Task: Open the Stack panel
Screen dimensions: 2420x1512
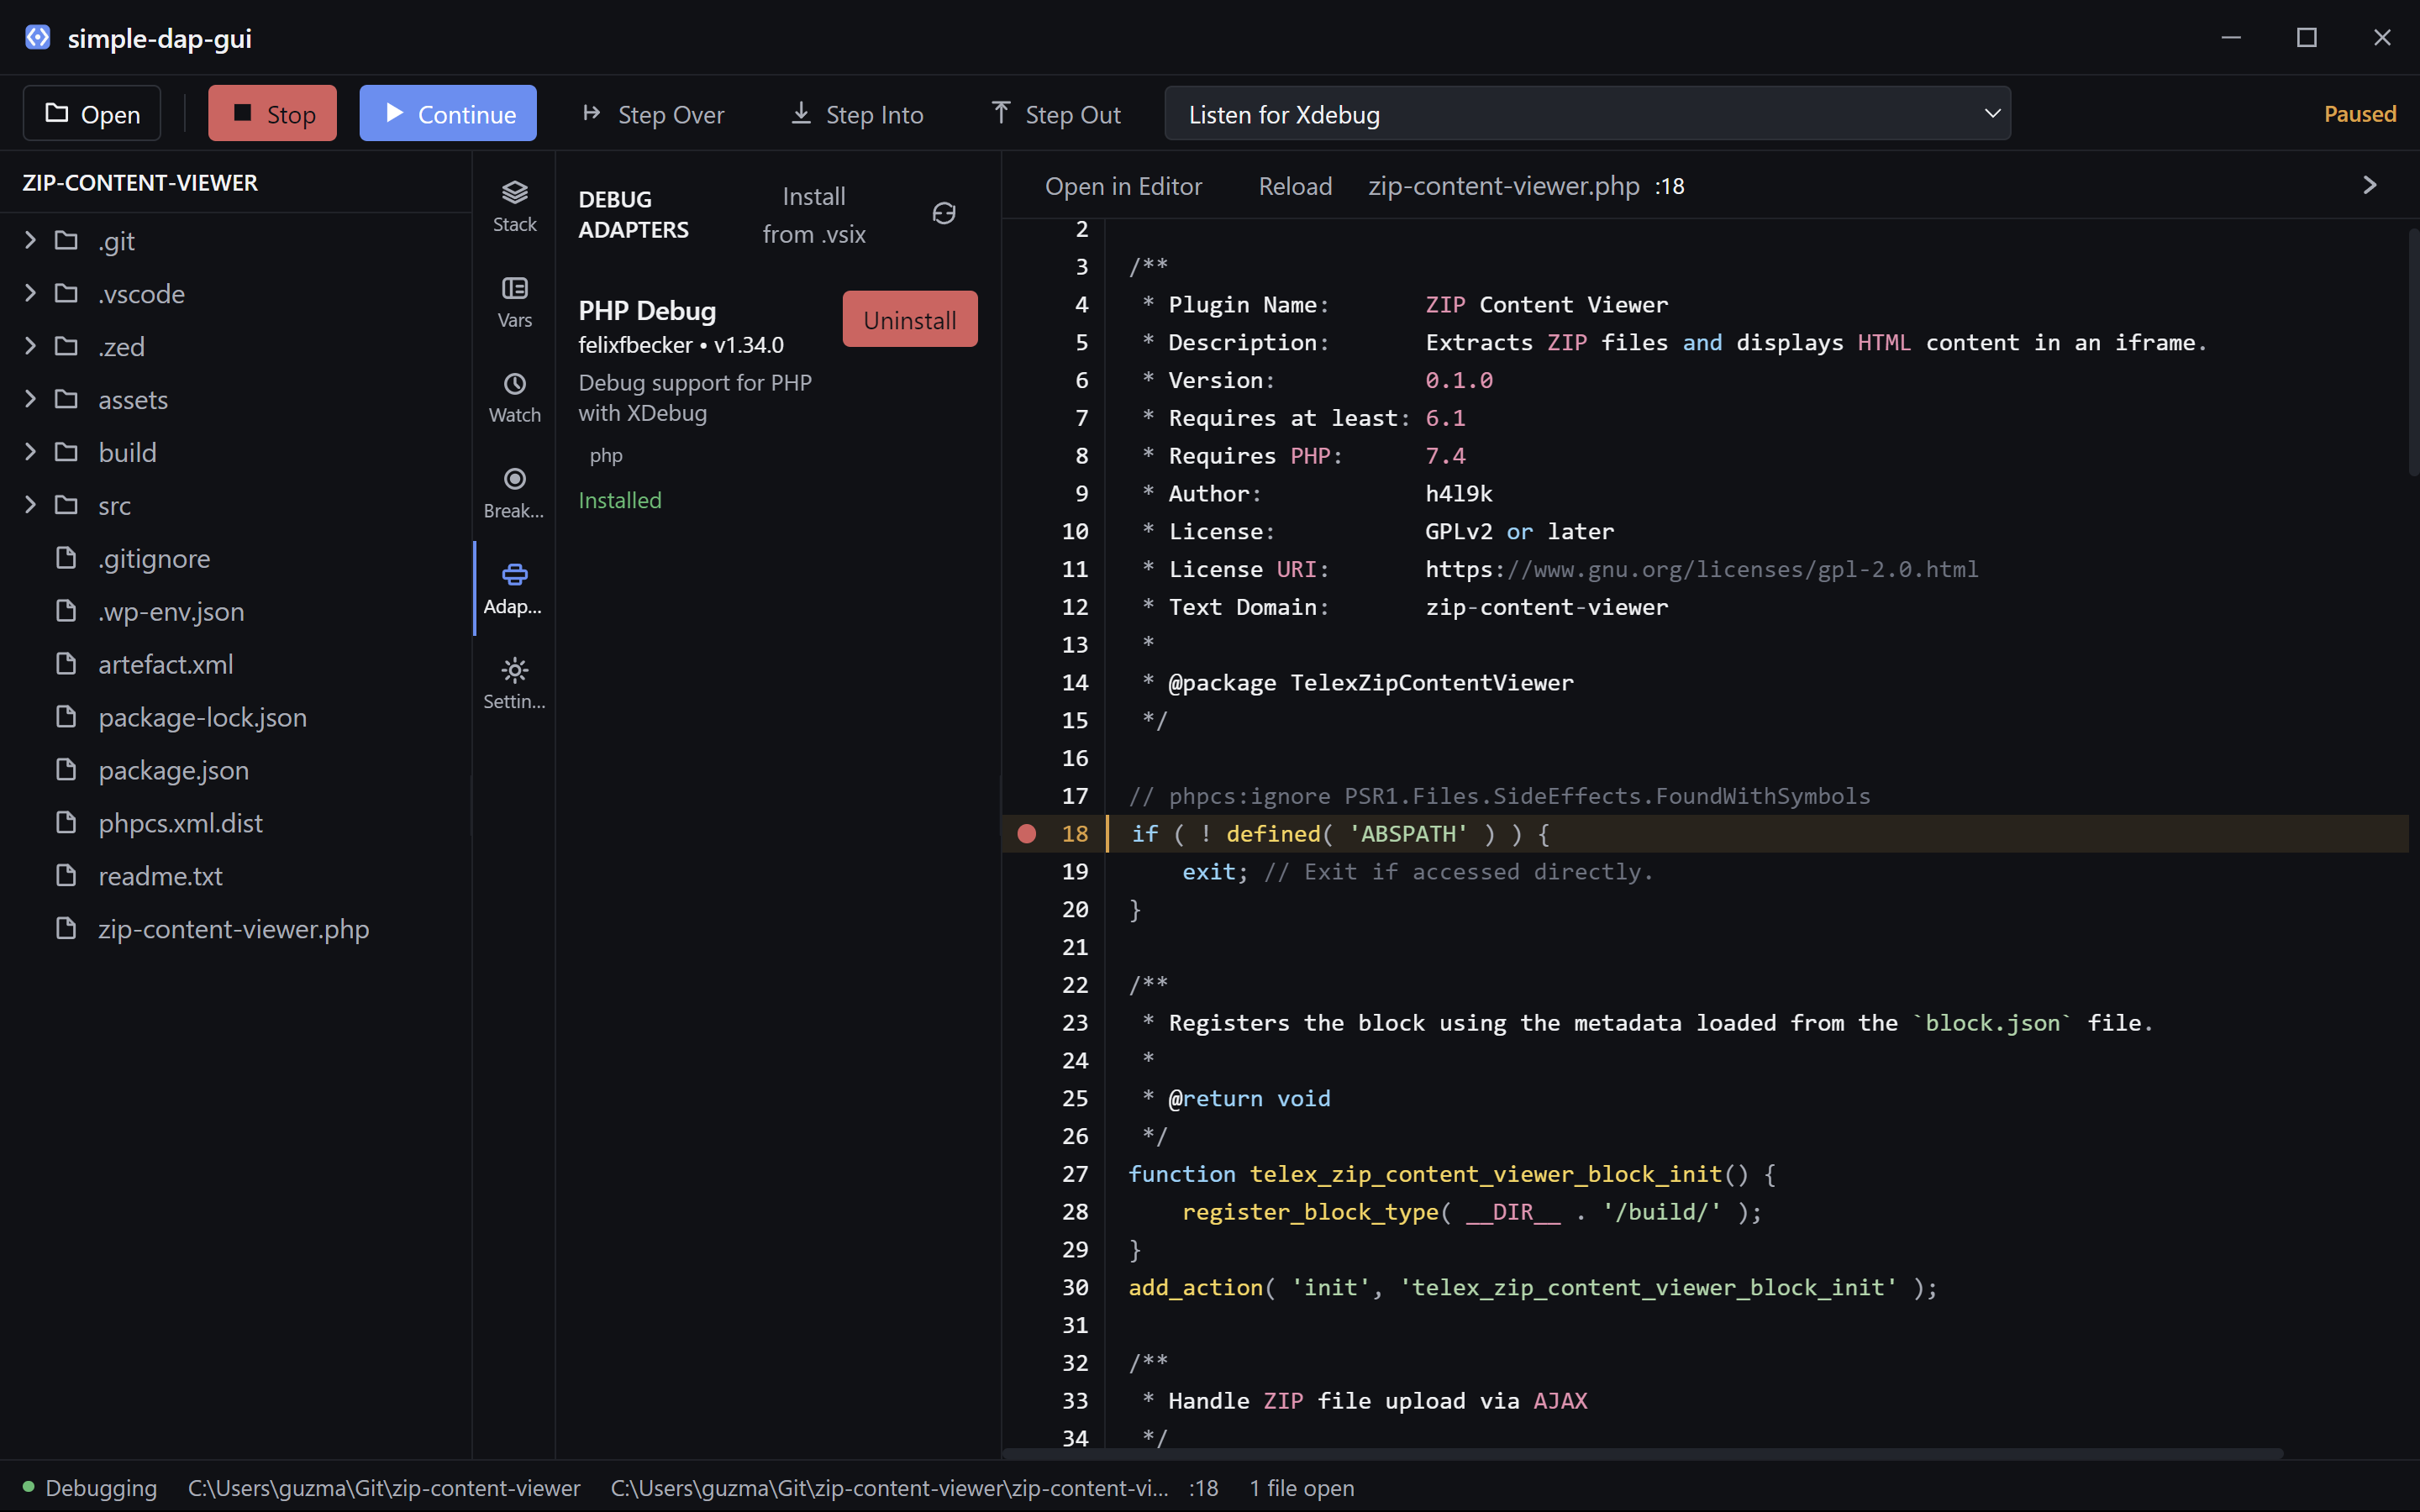Action: 514,206
